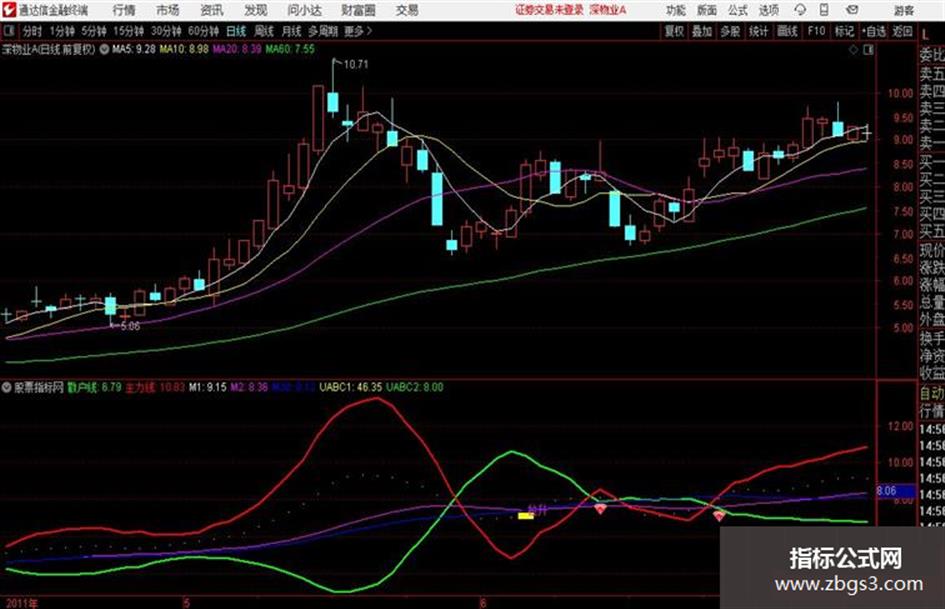This screenshot has width=945, height=609.
Task: Switch to 1分钟 chart period
Action: pyautogui.click(x=62, y=31)
